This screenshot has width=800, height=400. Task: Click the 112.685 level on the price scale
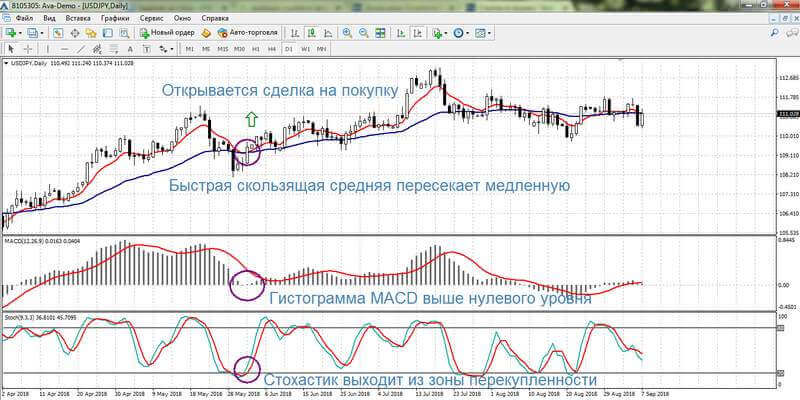coord(787,78)
